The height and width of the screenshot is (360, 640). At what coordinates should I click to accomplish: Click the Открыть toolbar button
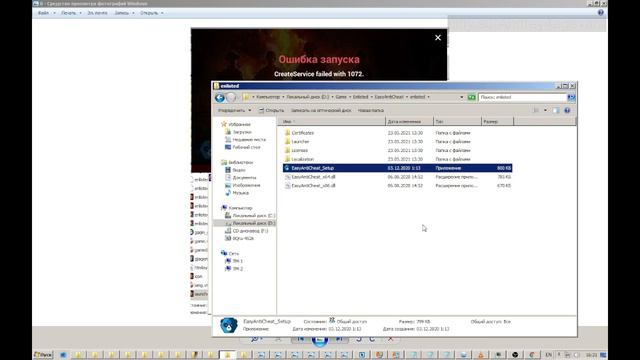(x=271, y=110)
